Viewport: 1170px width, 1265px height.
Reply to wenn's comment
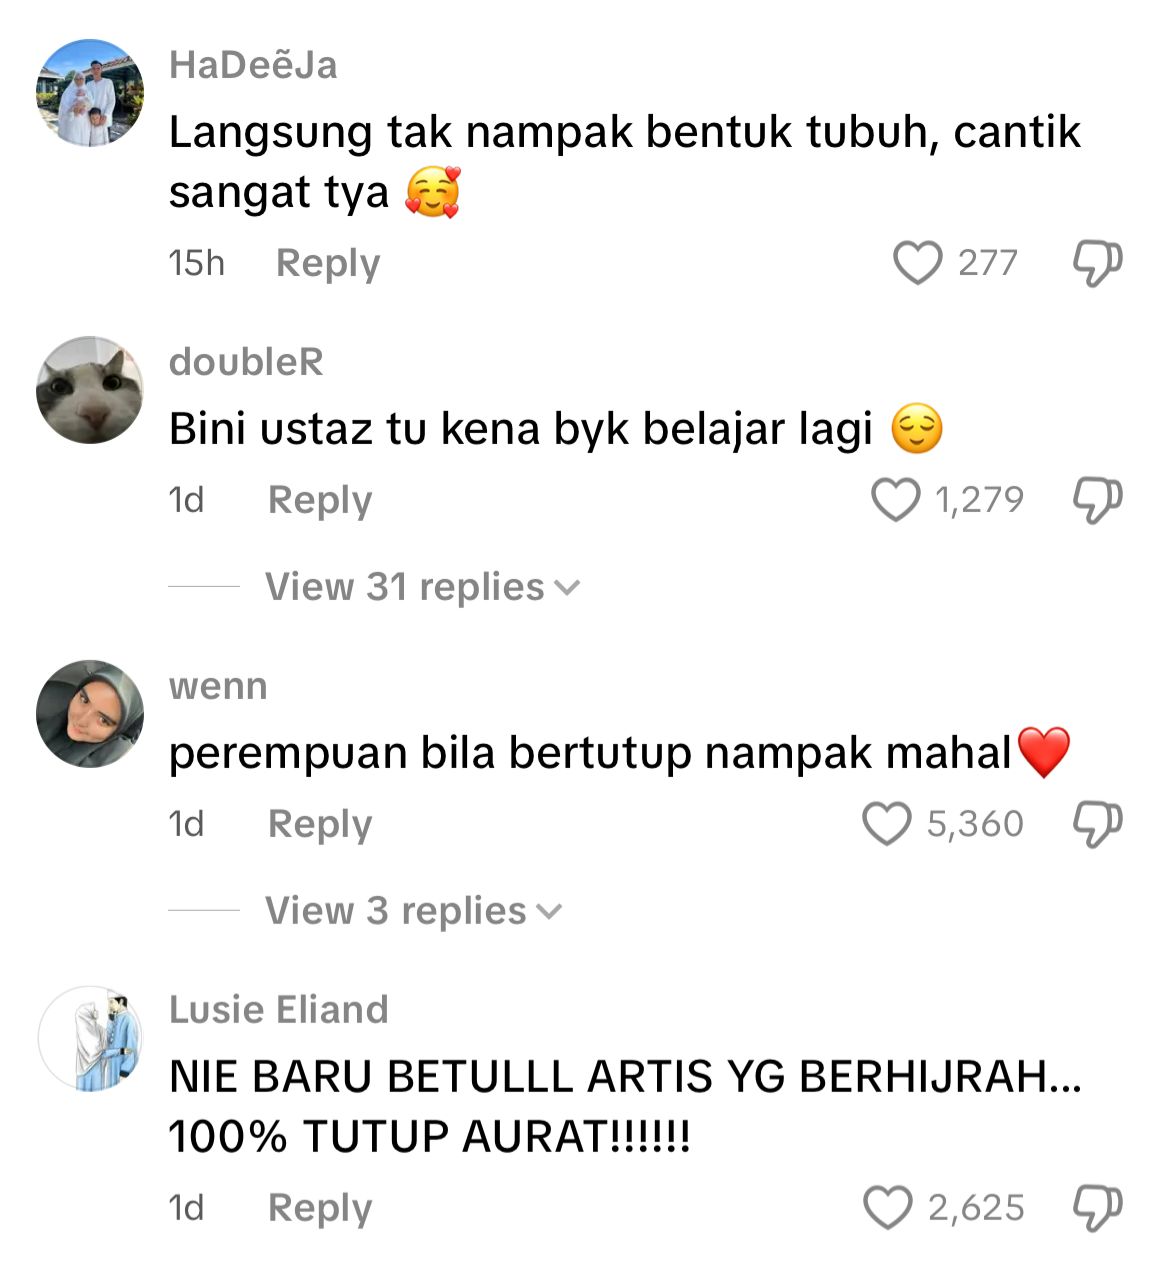(320, 823)
